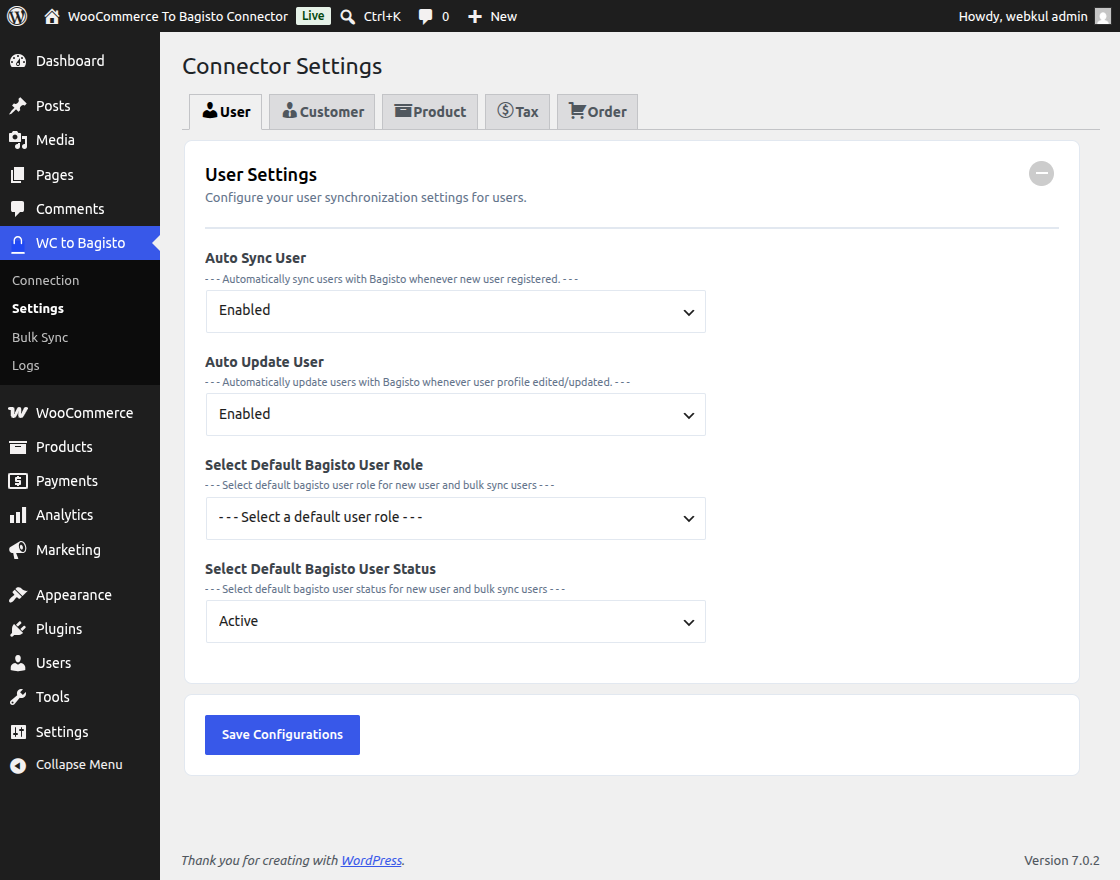Viewport: 1120px width, 880px height.
Task: Open the Marketing menu label
Action: 68,550
